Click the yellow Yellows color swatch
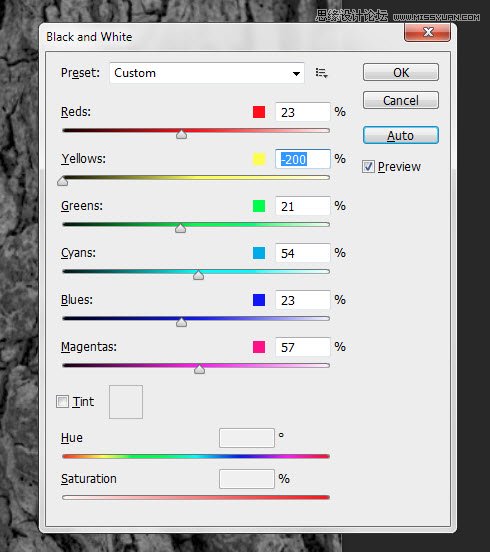490x552 pixels. (259, 159)
